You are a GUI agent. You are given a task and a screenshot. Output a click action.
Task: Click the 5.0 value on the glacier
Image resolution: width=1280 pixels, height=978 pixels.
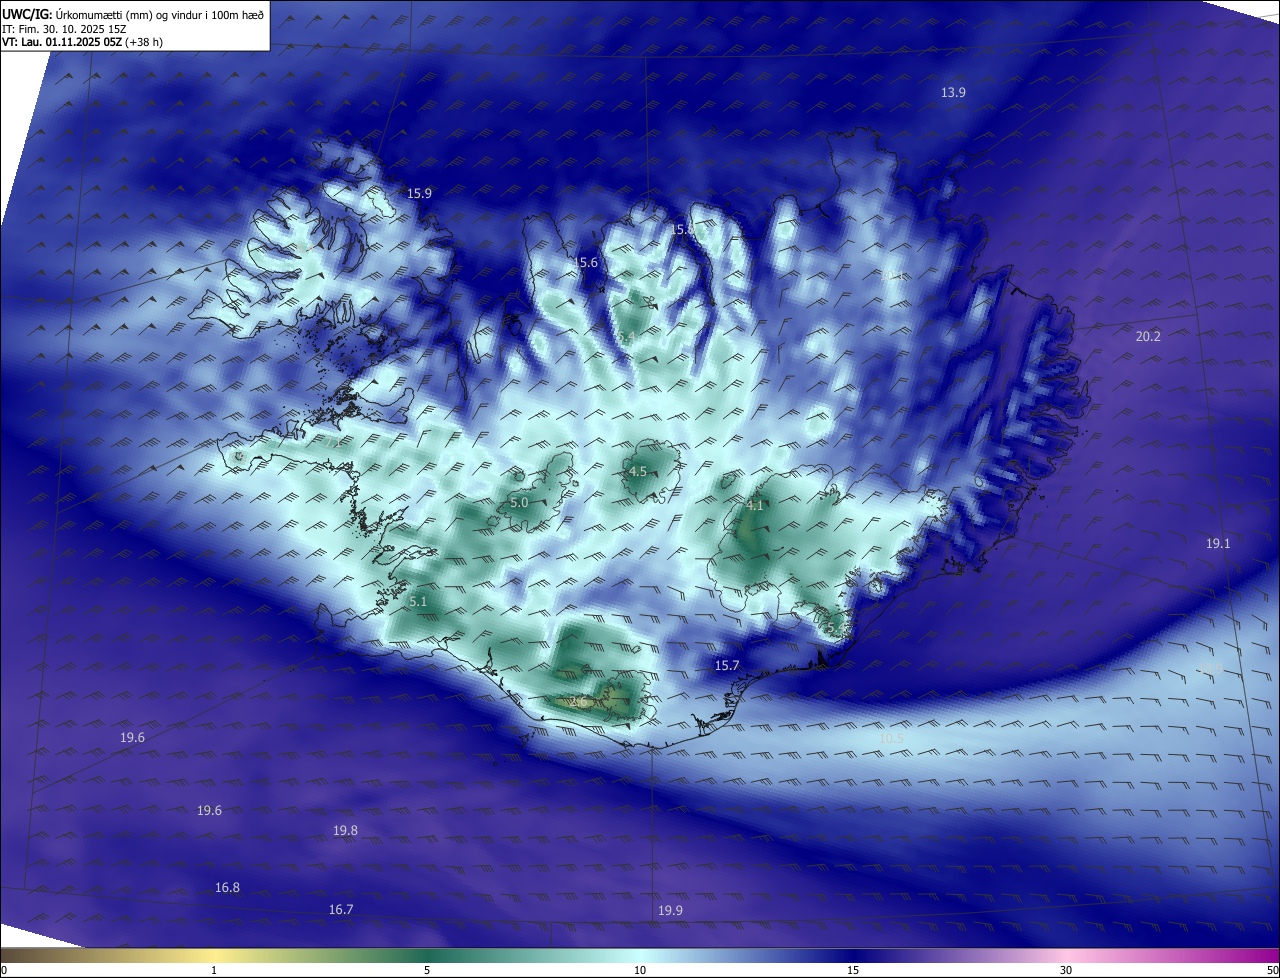519,502
